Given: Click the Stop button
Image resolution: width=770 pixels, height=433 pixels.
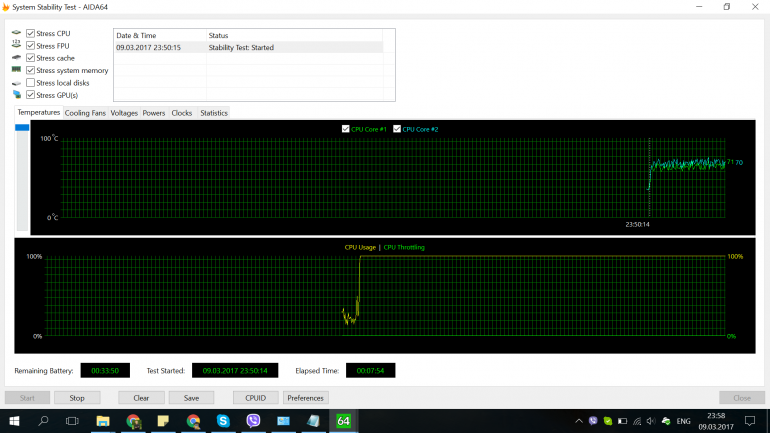Looking at the screenshot, I should [77, 398].
